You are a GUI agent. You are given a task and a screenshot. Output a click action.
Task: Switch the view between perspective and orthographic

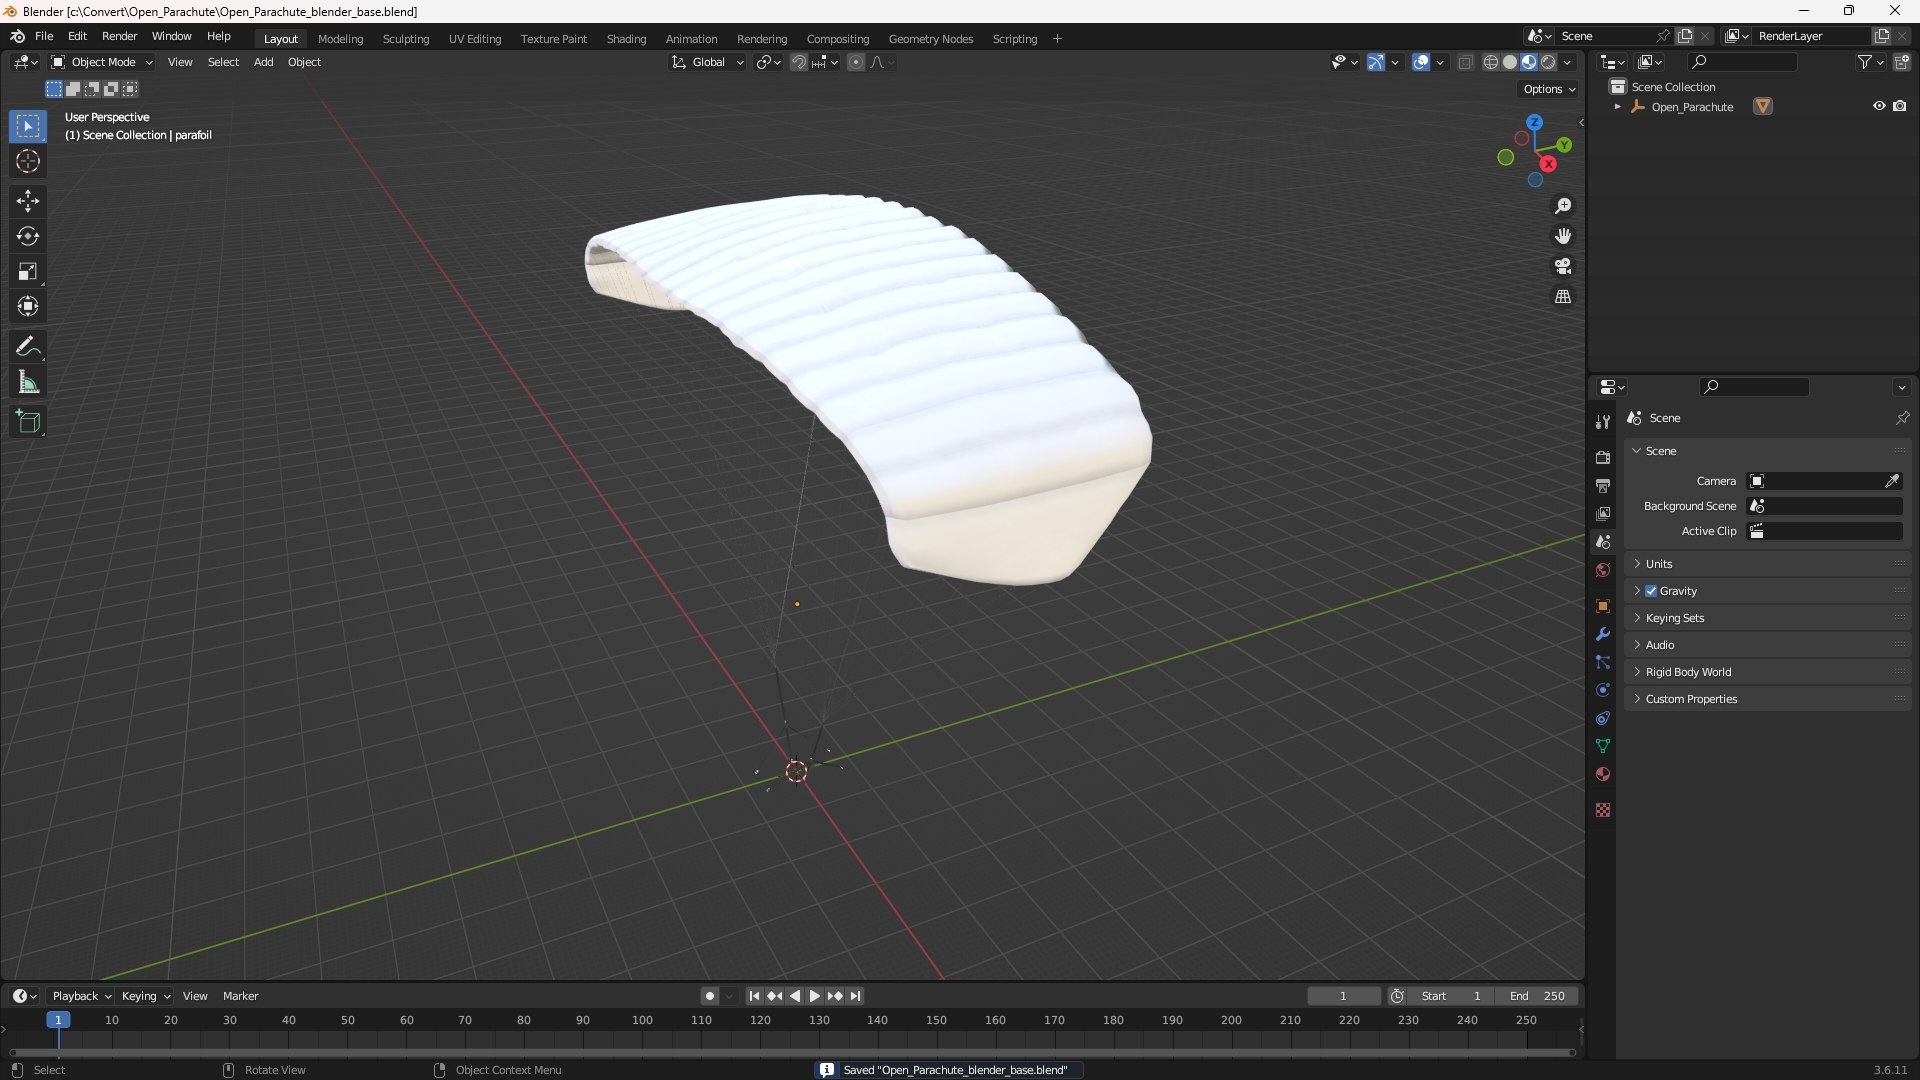click(x=1563, y=297)
